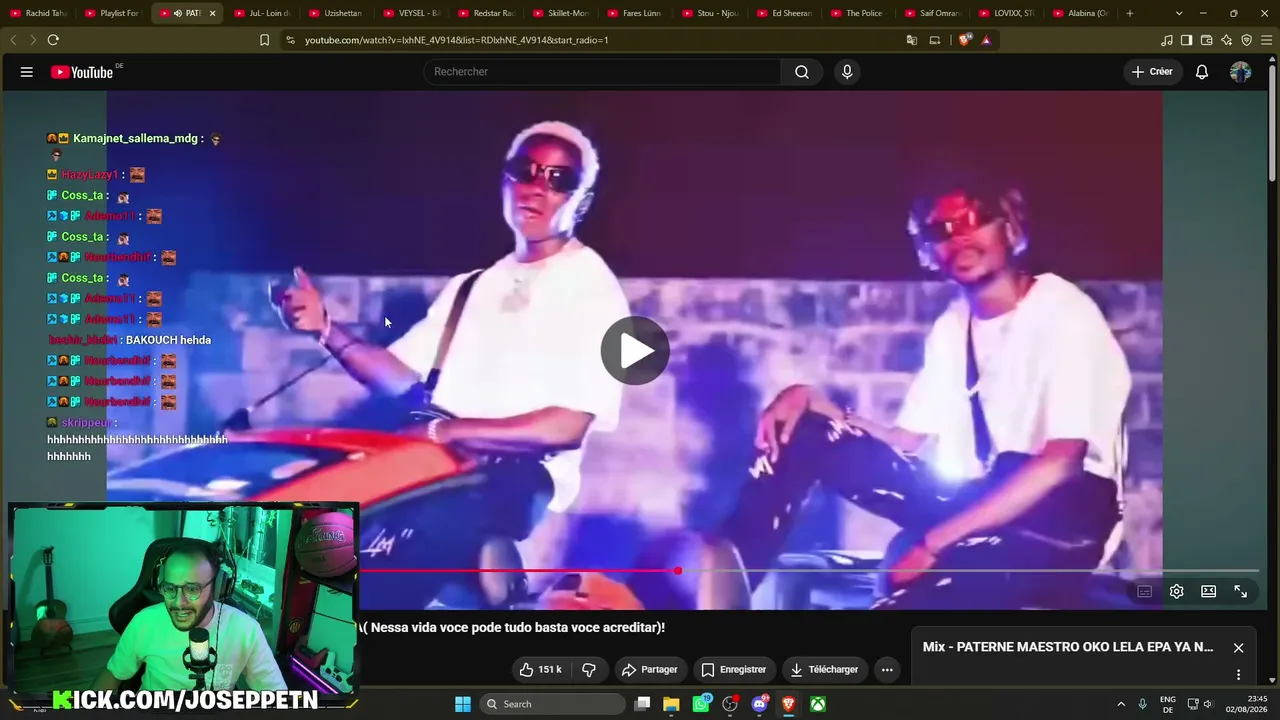Like the video with 151 k likes
Viewport: 1280px width, 720px height.
541,670
